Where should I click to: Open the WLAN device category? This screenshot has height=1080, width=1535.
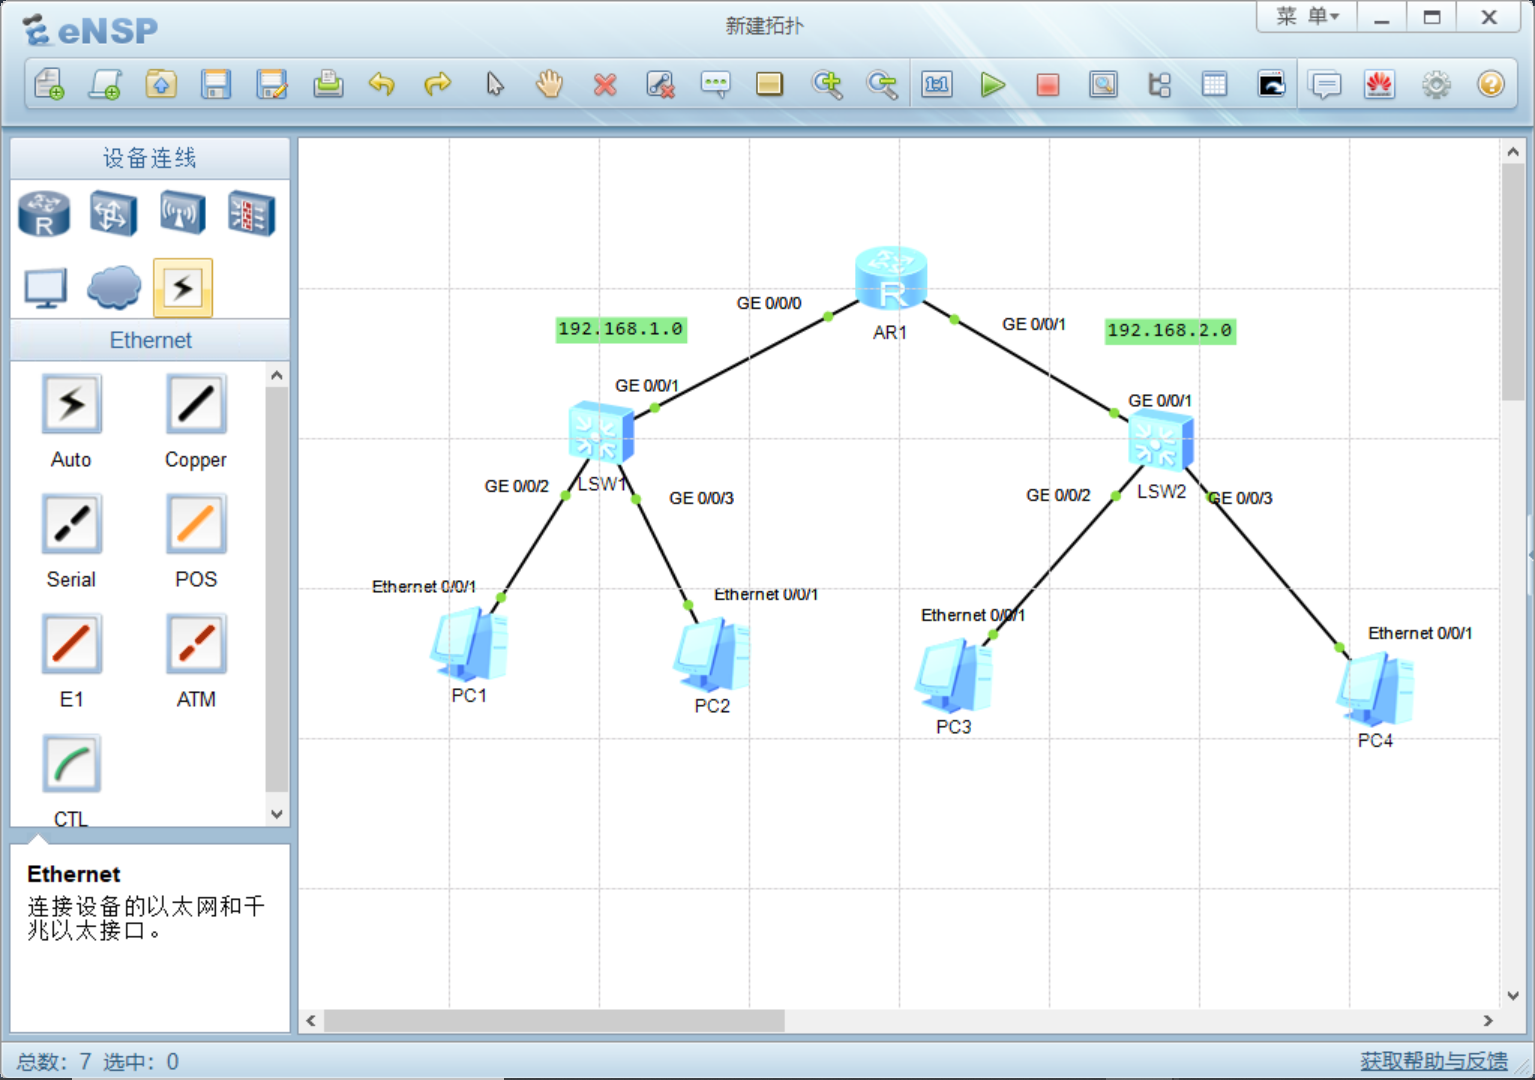click(181, 212)
